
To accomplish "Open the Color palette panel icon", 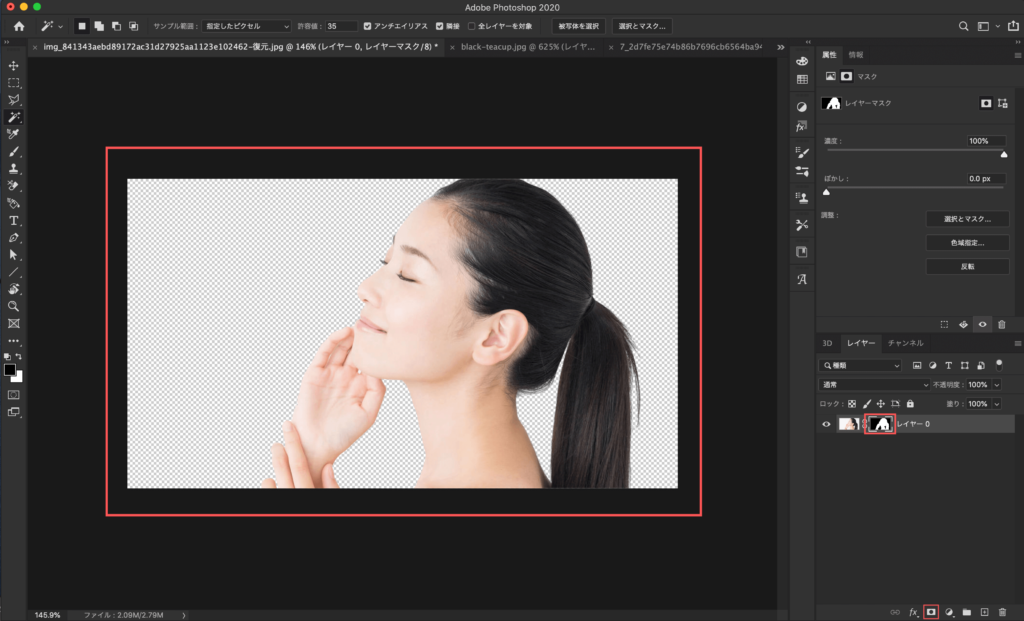I will pyautogui.click(x=802, y=61).
